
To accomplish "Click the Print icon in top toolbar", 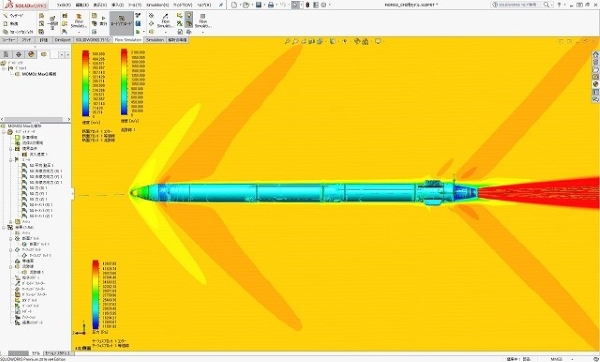I will click(x=271, y=5).
